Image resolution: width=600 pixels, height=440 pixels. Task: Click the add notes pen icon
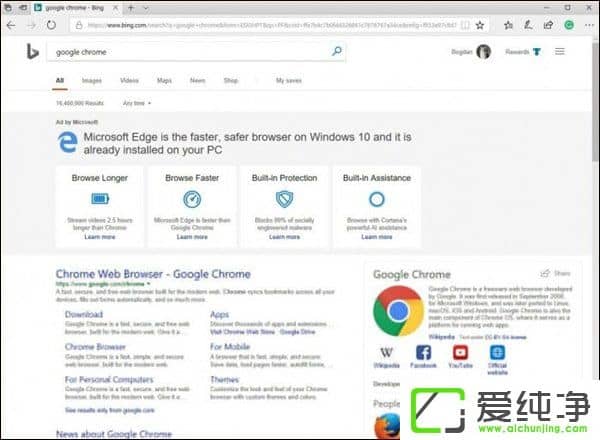tap(528, 25)
